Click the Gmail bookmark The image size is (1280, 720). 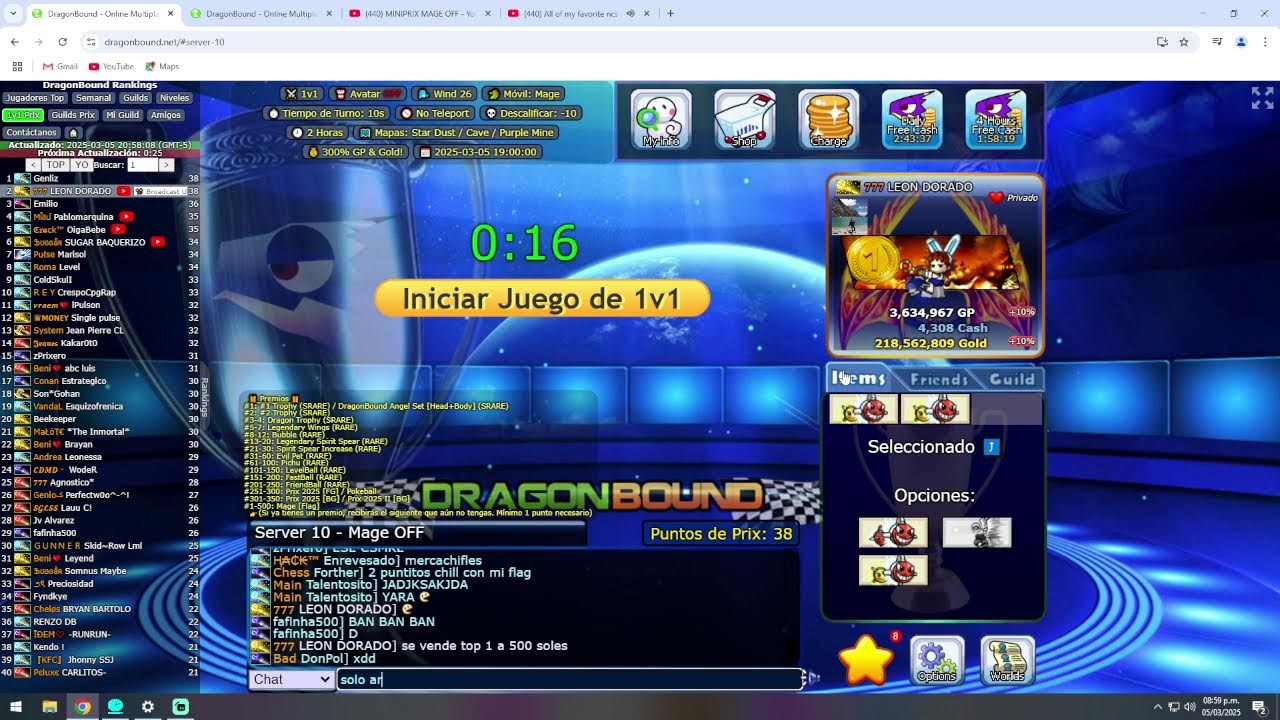(x=60, y=66)
